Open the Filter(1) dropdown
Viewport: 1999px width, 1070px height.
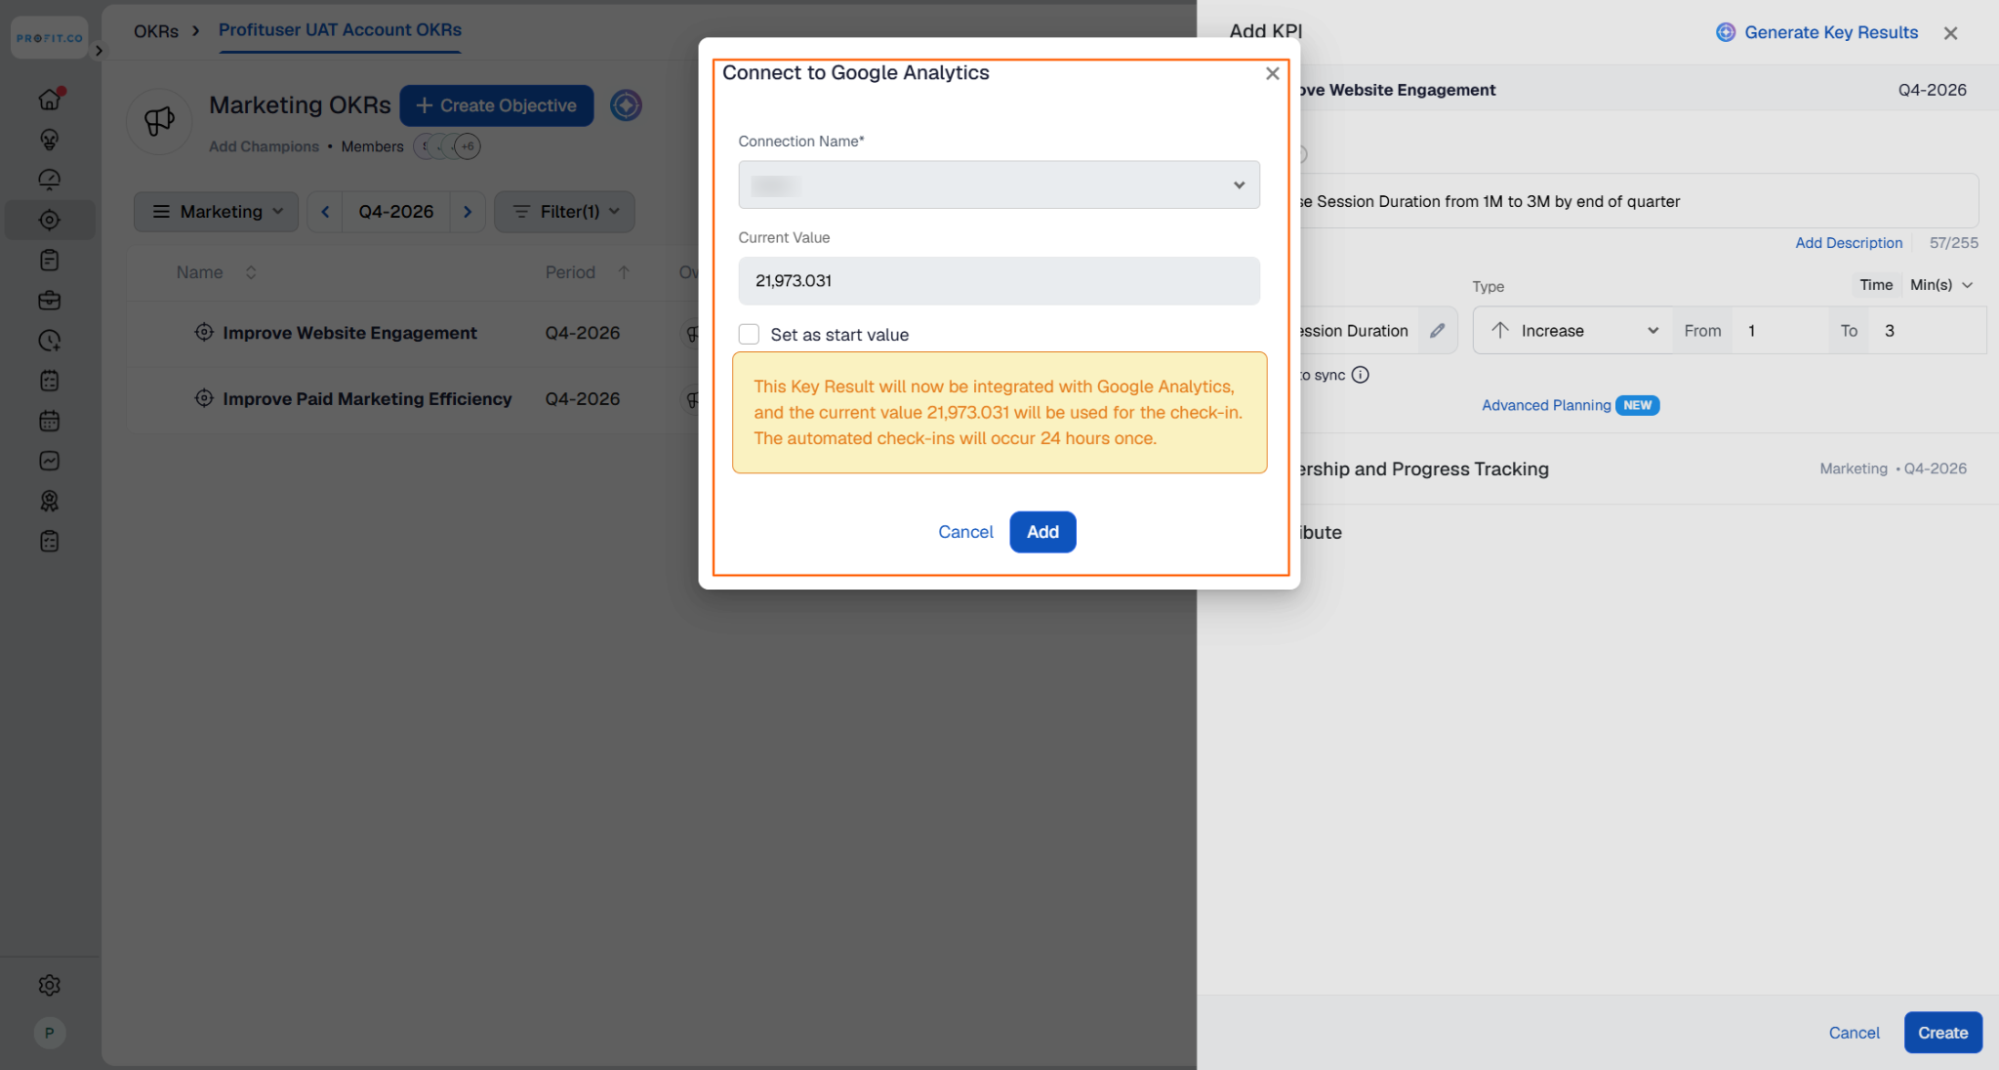pyautogui.click(x=565, y=212)
